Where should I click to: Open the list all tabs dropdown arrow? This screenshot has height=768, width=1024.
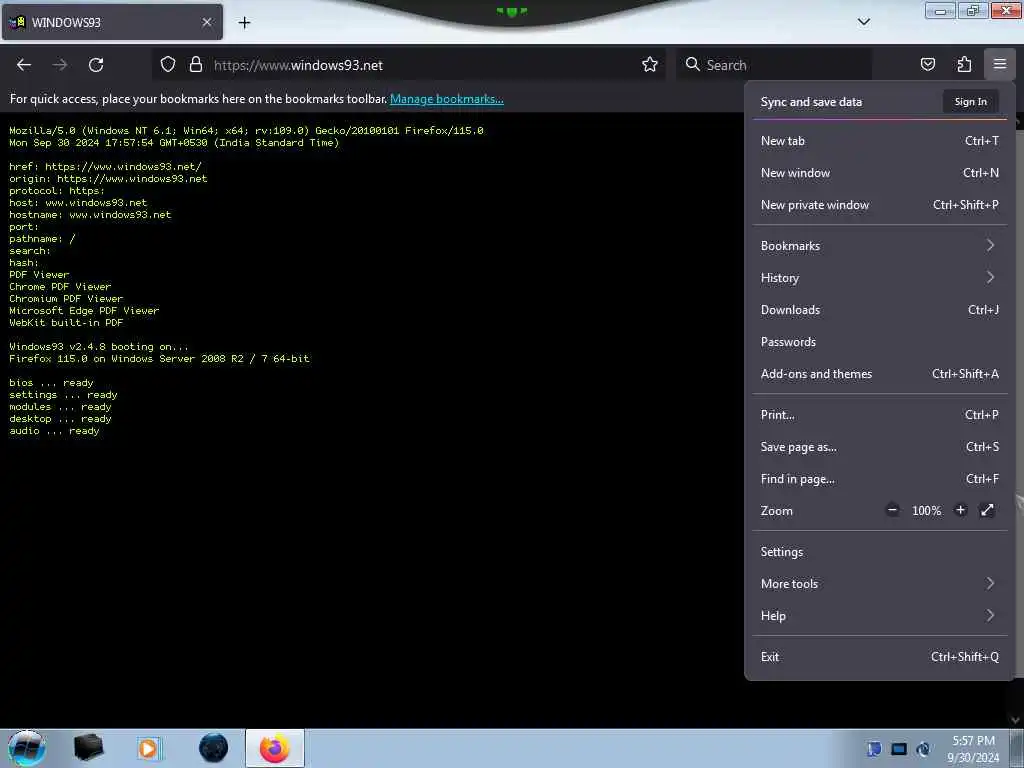[x=863, y=22]
